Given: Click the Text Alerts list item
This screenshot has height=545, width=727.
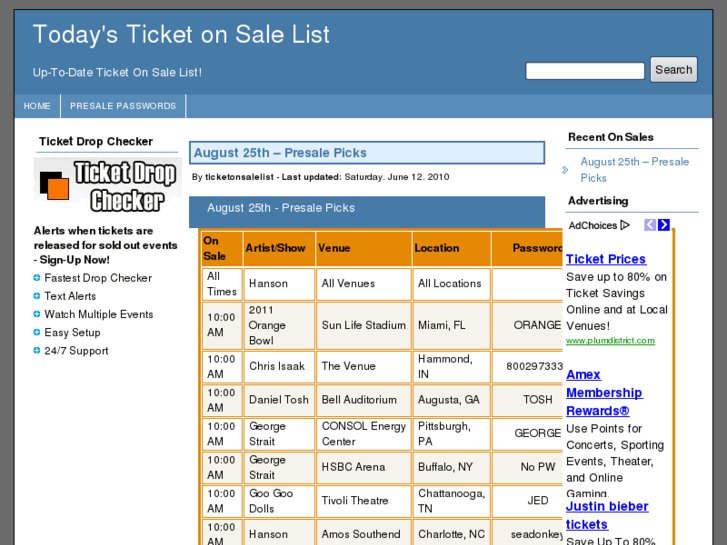Looking at the screenshot, I should (70, 296).
